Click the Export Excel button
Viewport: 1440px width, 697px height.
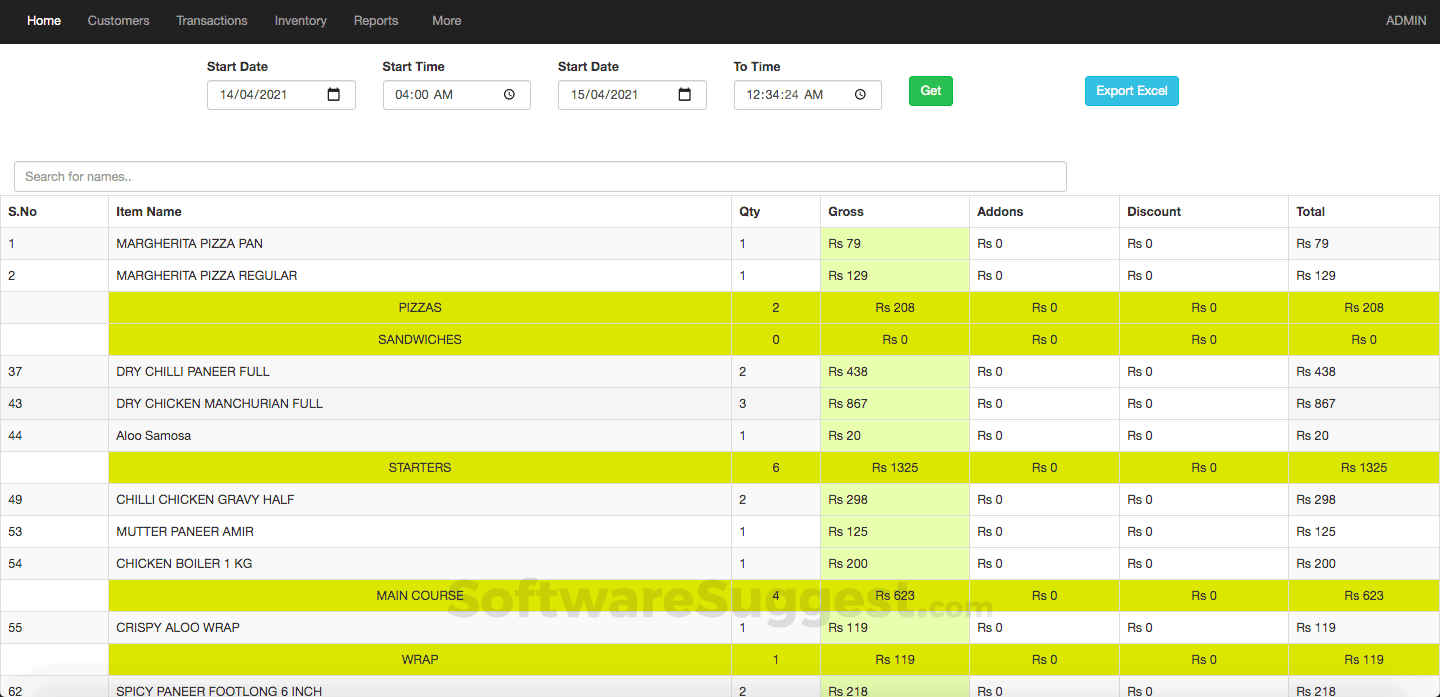point(1131,90)
